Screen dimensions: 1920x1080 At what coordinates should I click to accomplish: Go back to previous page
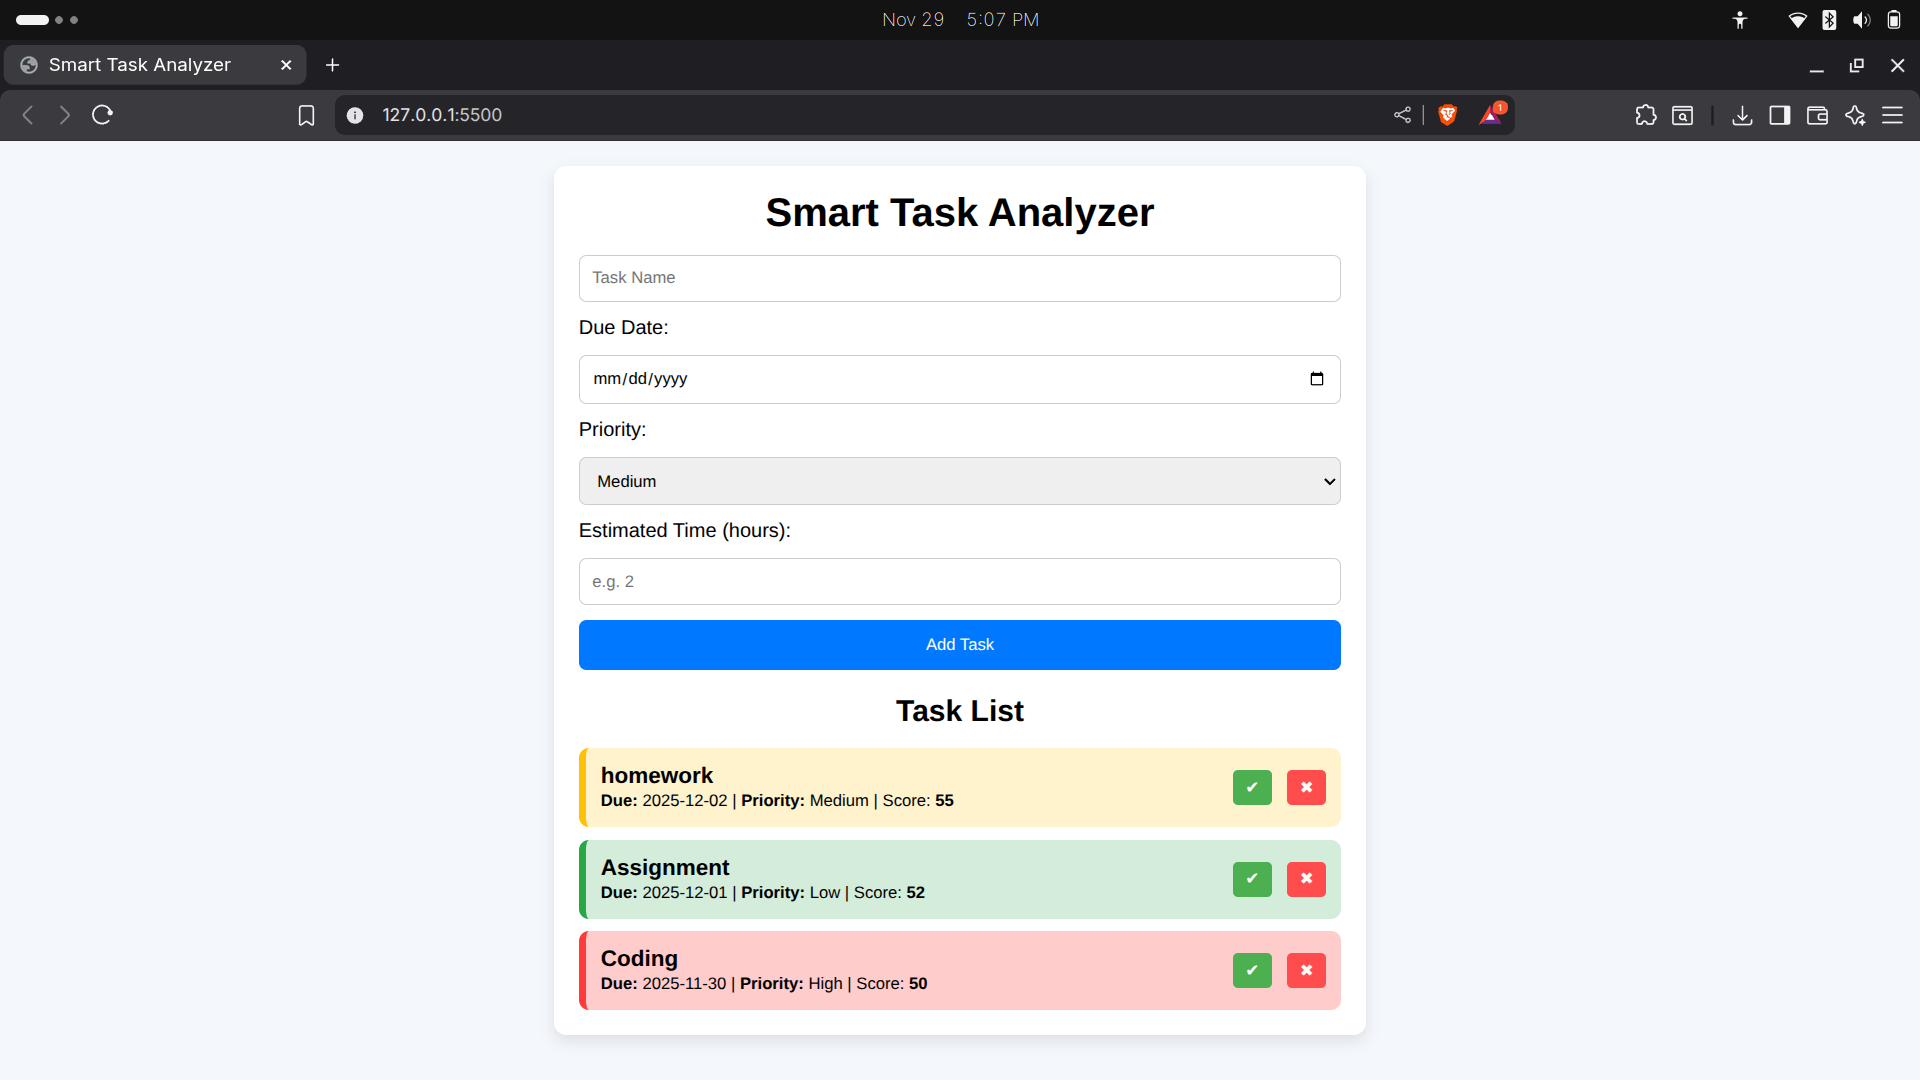coord(28,115)
